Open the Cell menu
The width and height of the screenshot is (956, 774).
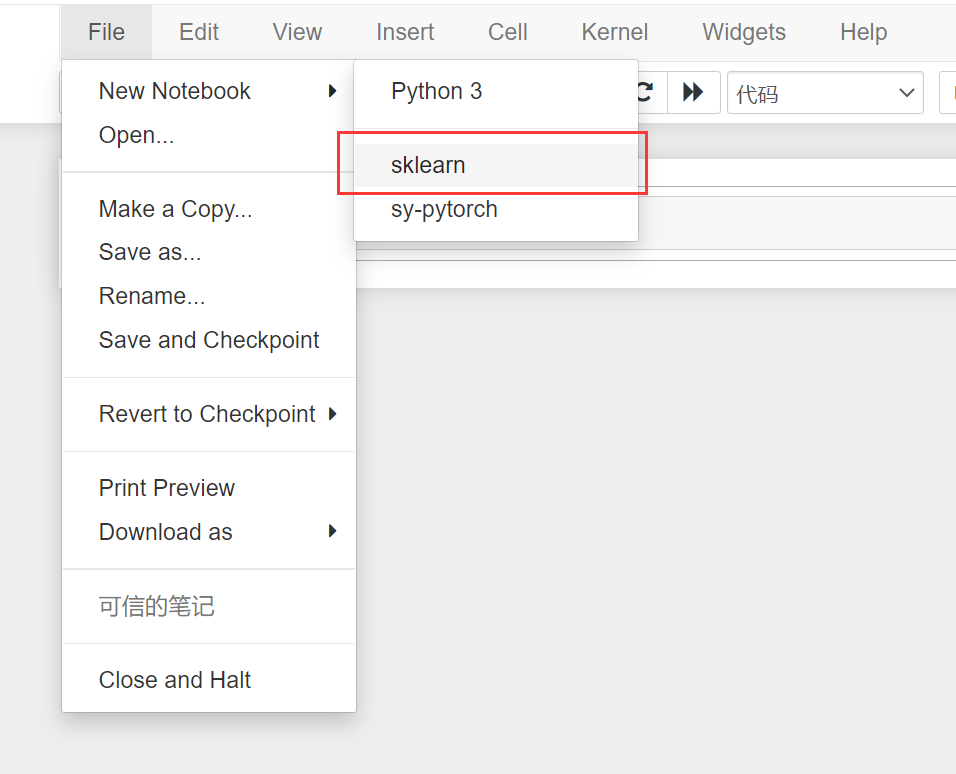[506, 32]
